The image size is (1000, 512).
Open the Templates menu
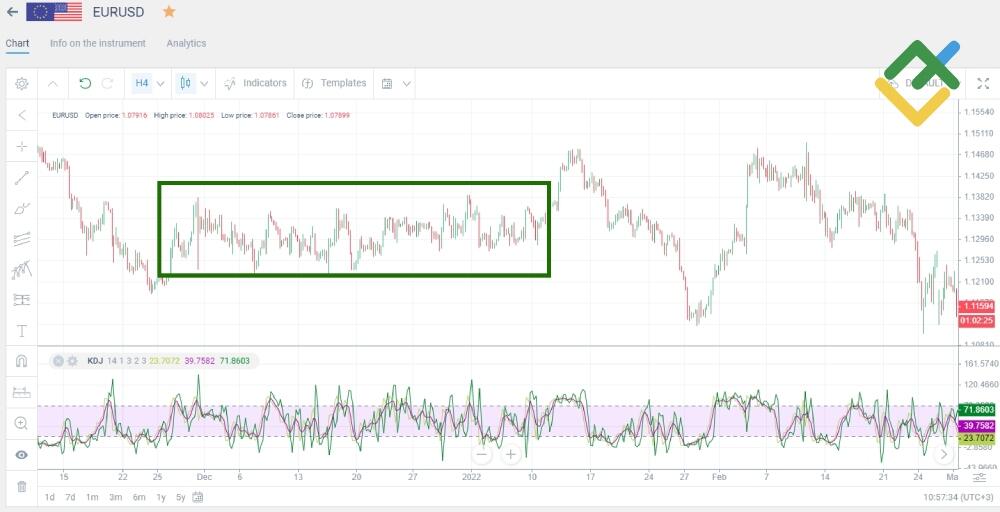(x=334, y=83)
